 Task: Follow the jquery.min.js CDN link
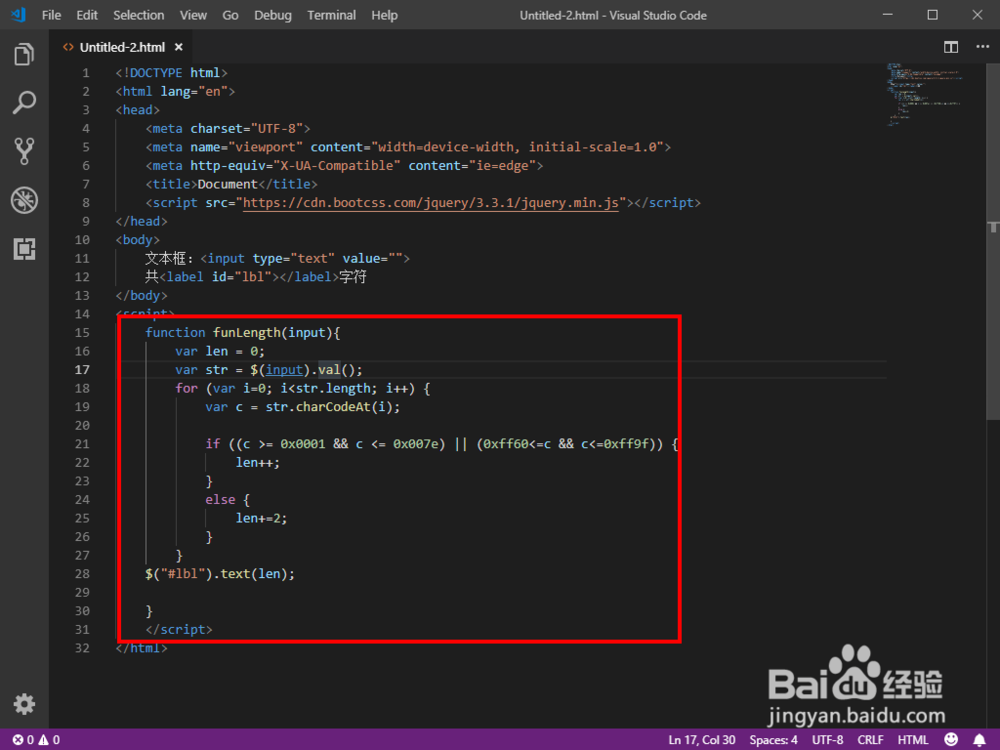pyautogui.click(x=430, y=203)
